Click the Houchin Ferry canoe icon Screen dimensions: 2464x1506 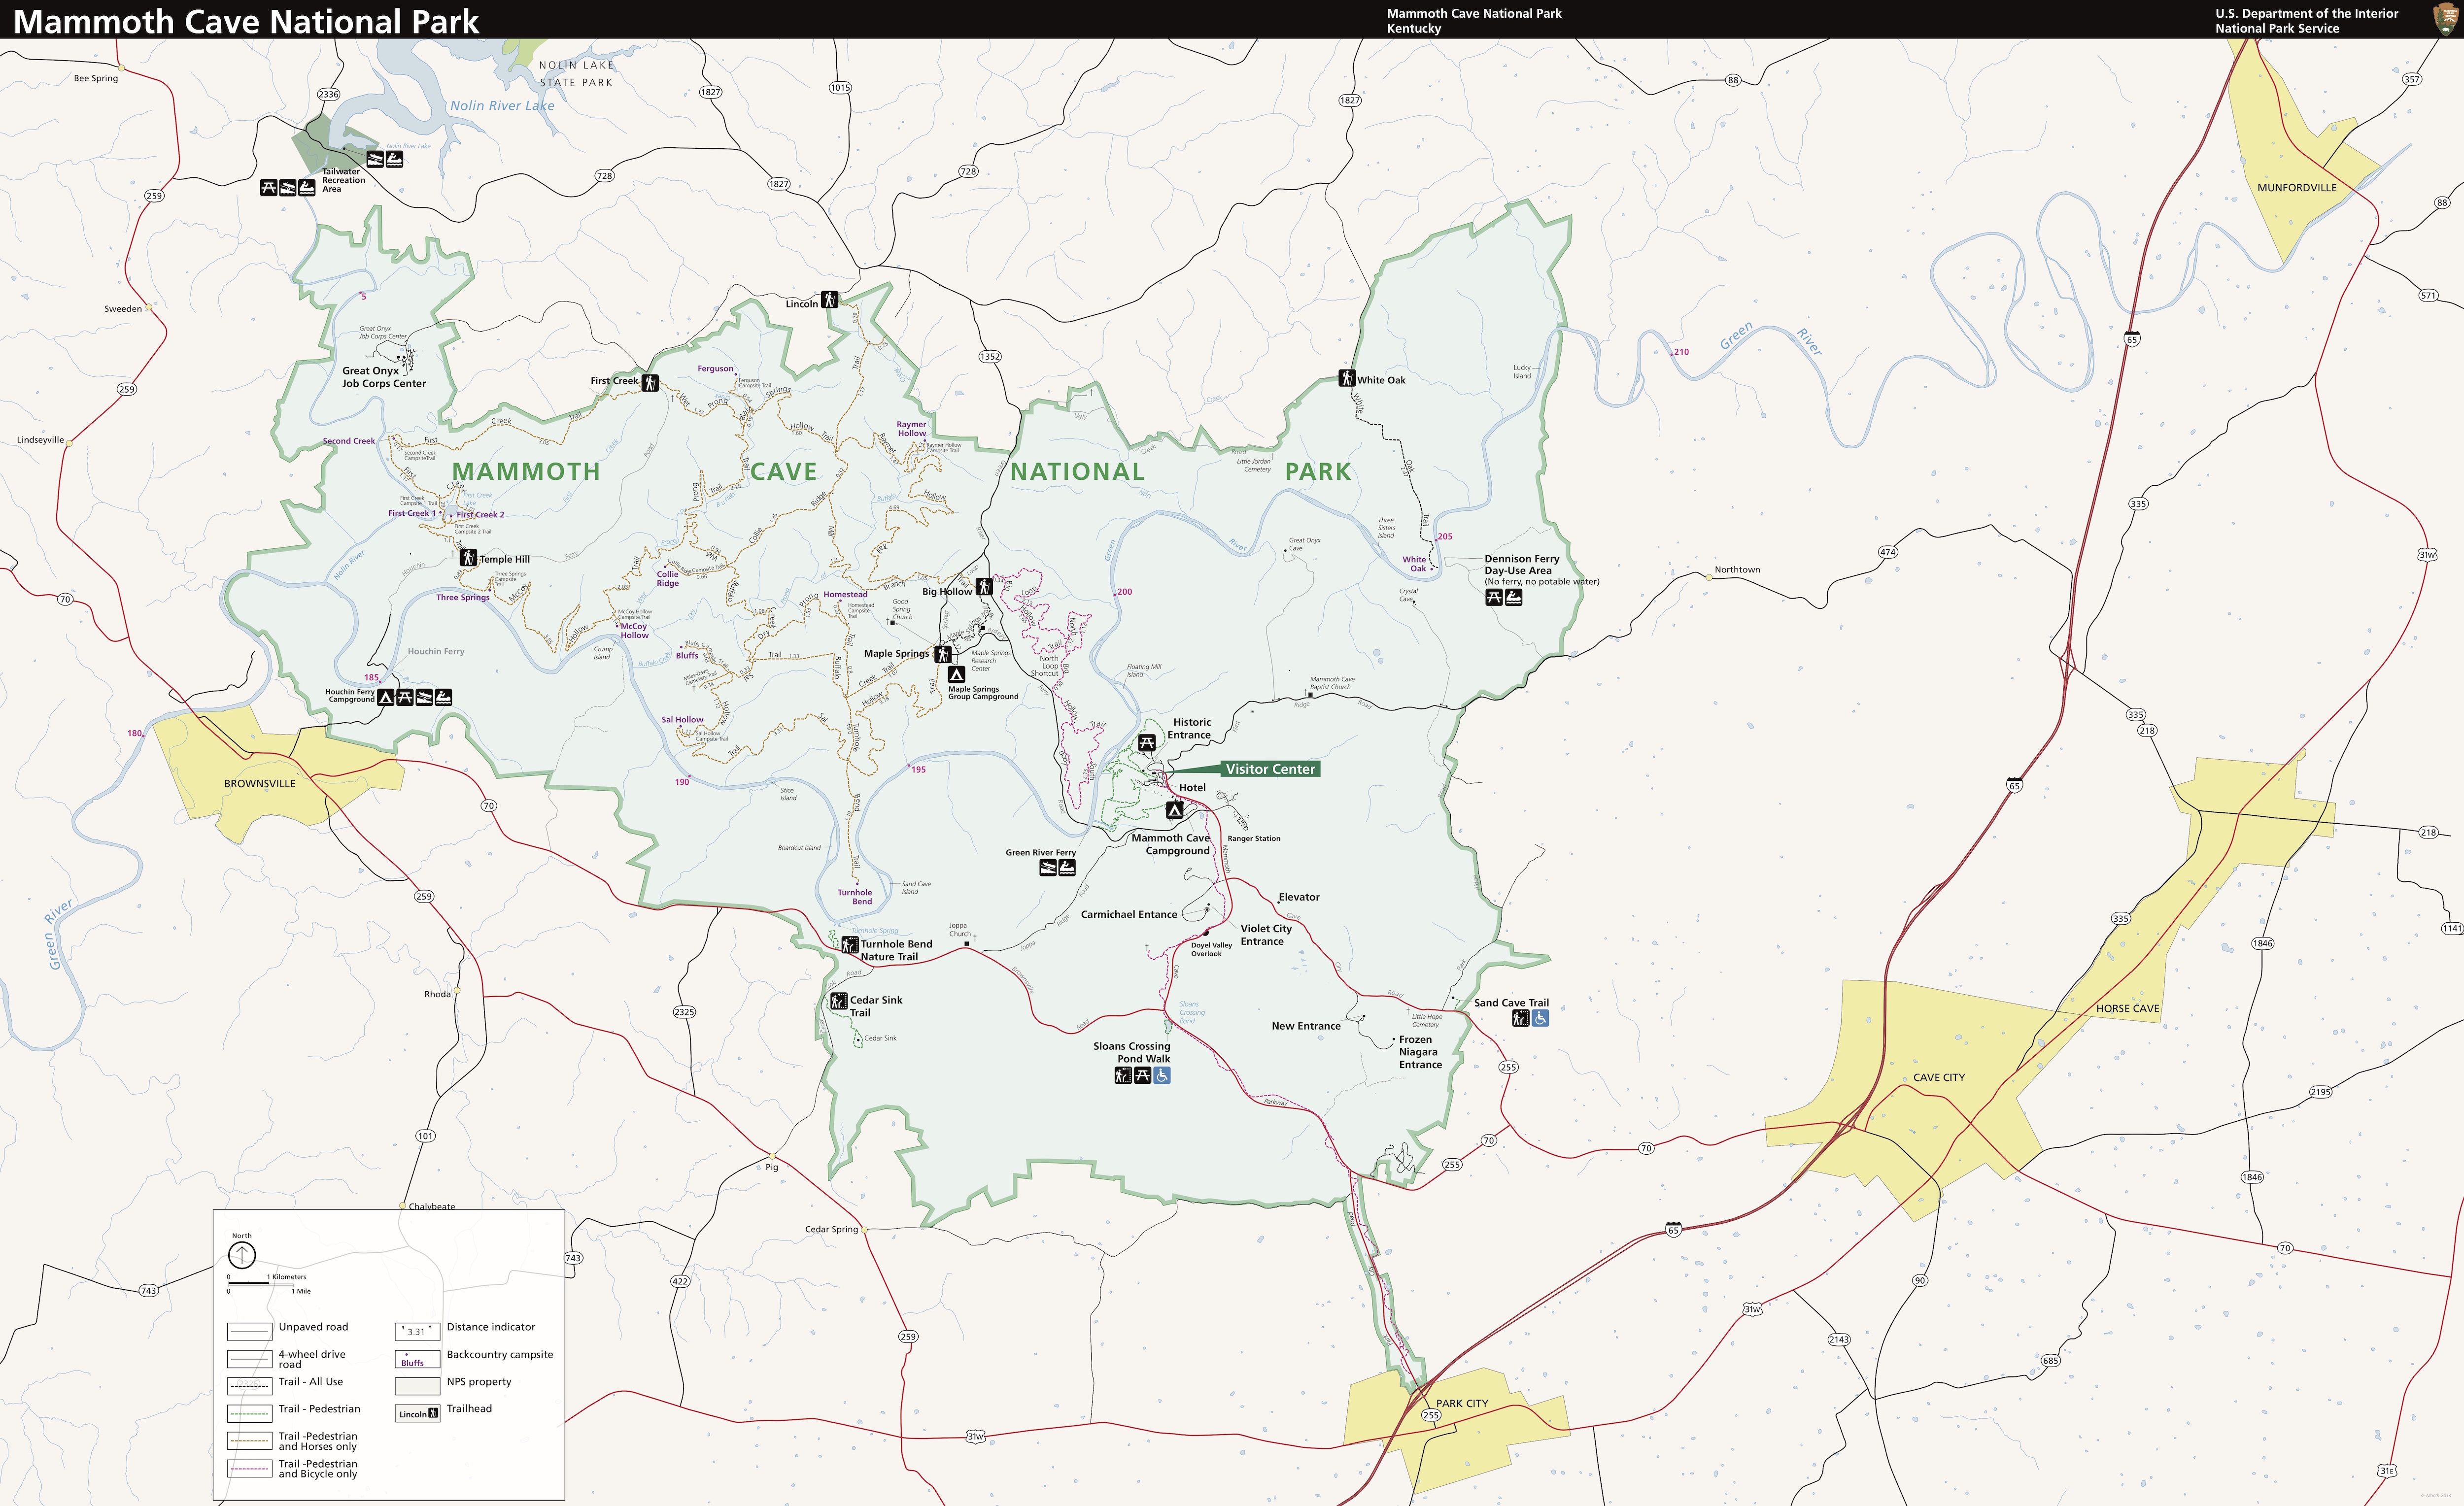click(443, 697)
